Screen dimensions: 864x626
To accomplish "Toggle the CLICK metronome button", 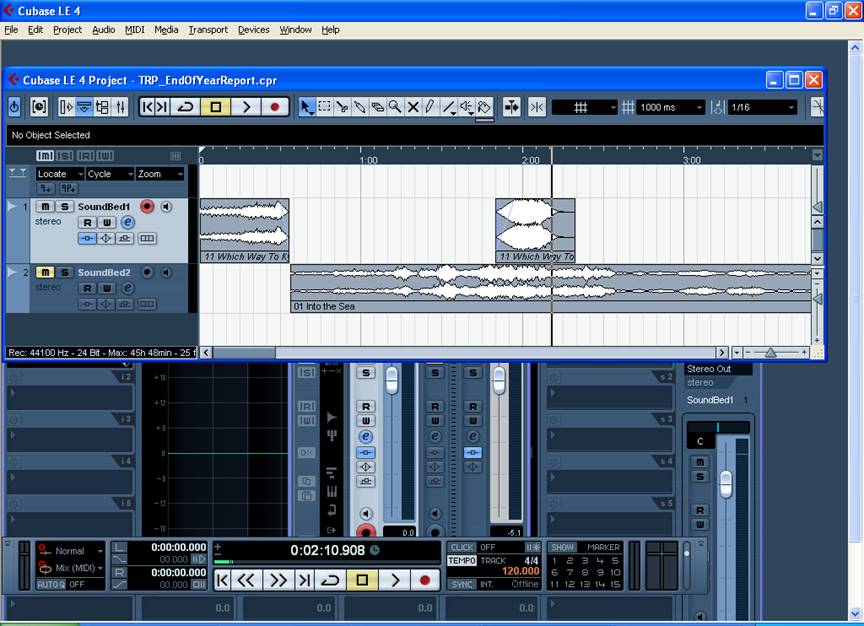I will pyautogui.click(x=462, y=547).
